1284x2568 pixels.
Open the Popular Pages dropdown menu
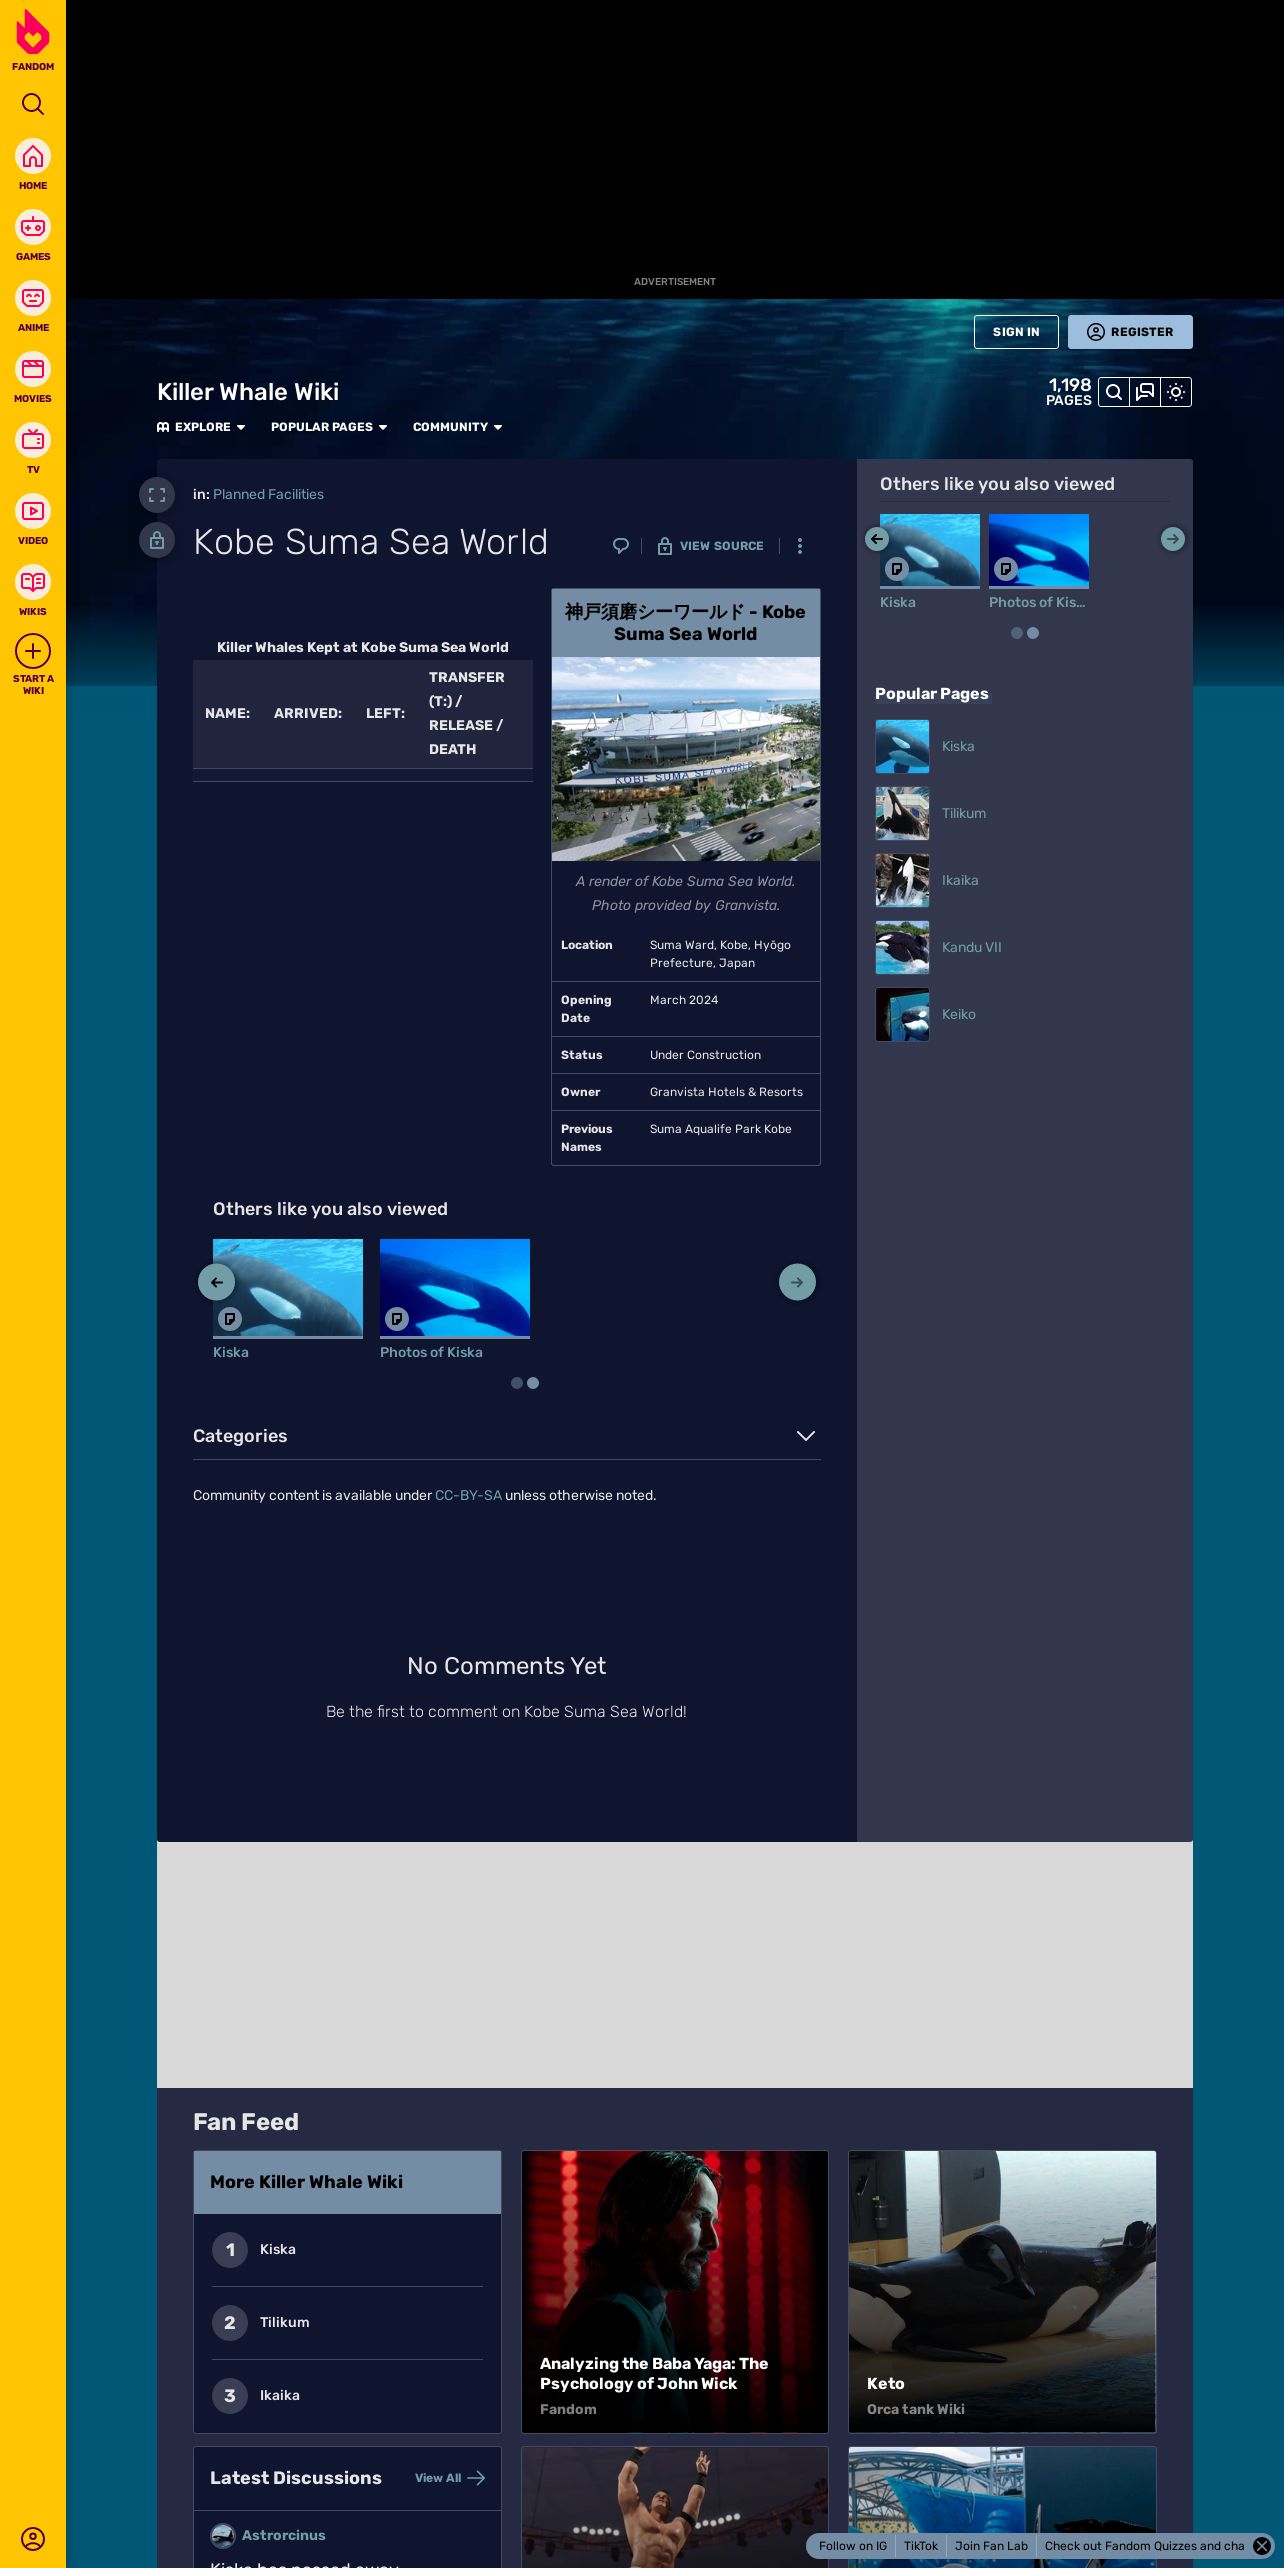tap(329, 427)
